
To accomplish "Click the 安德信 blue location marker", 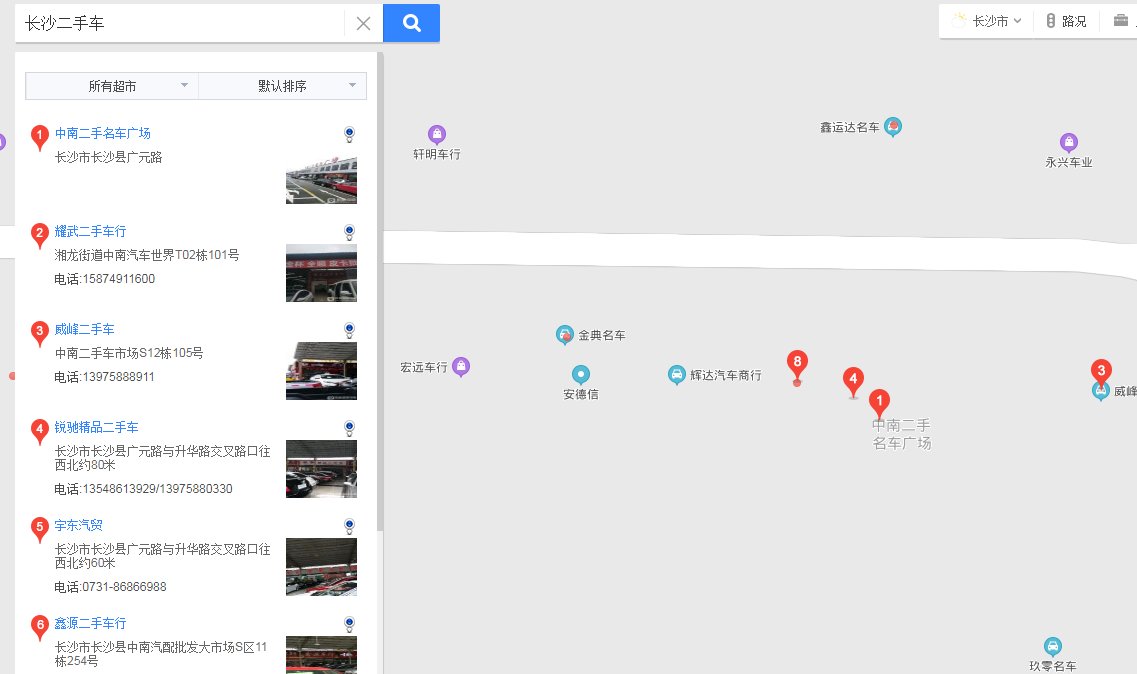I will tap(581, 375).
